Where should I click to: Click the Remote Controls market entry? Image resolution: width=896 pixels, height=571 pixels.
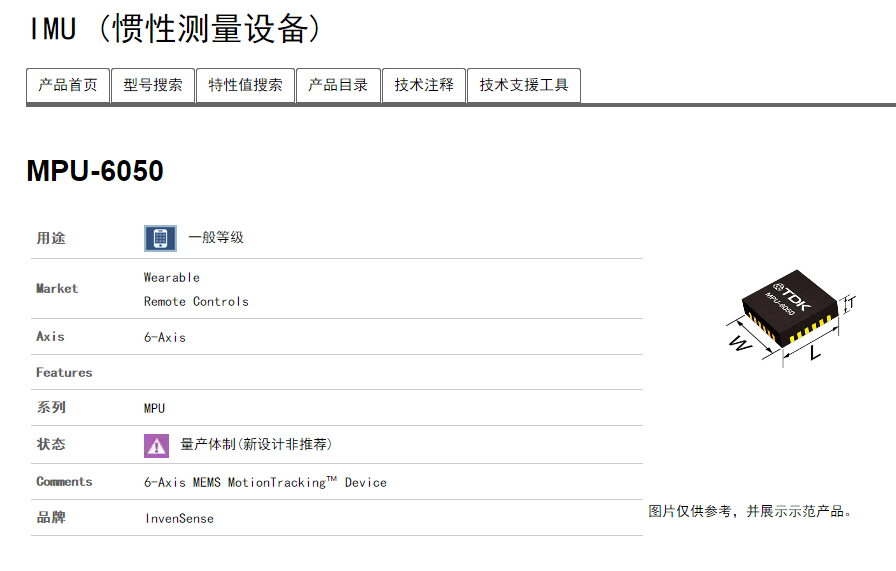tap(196, 301)
